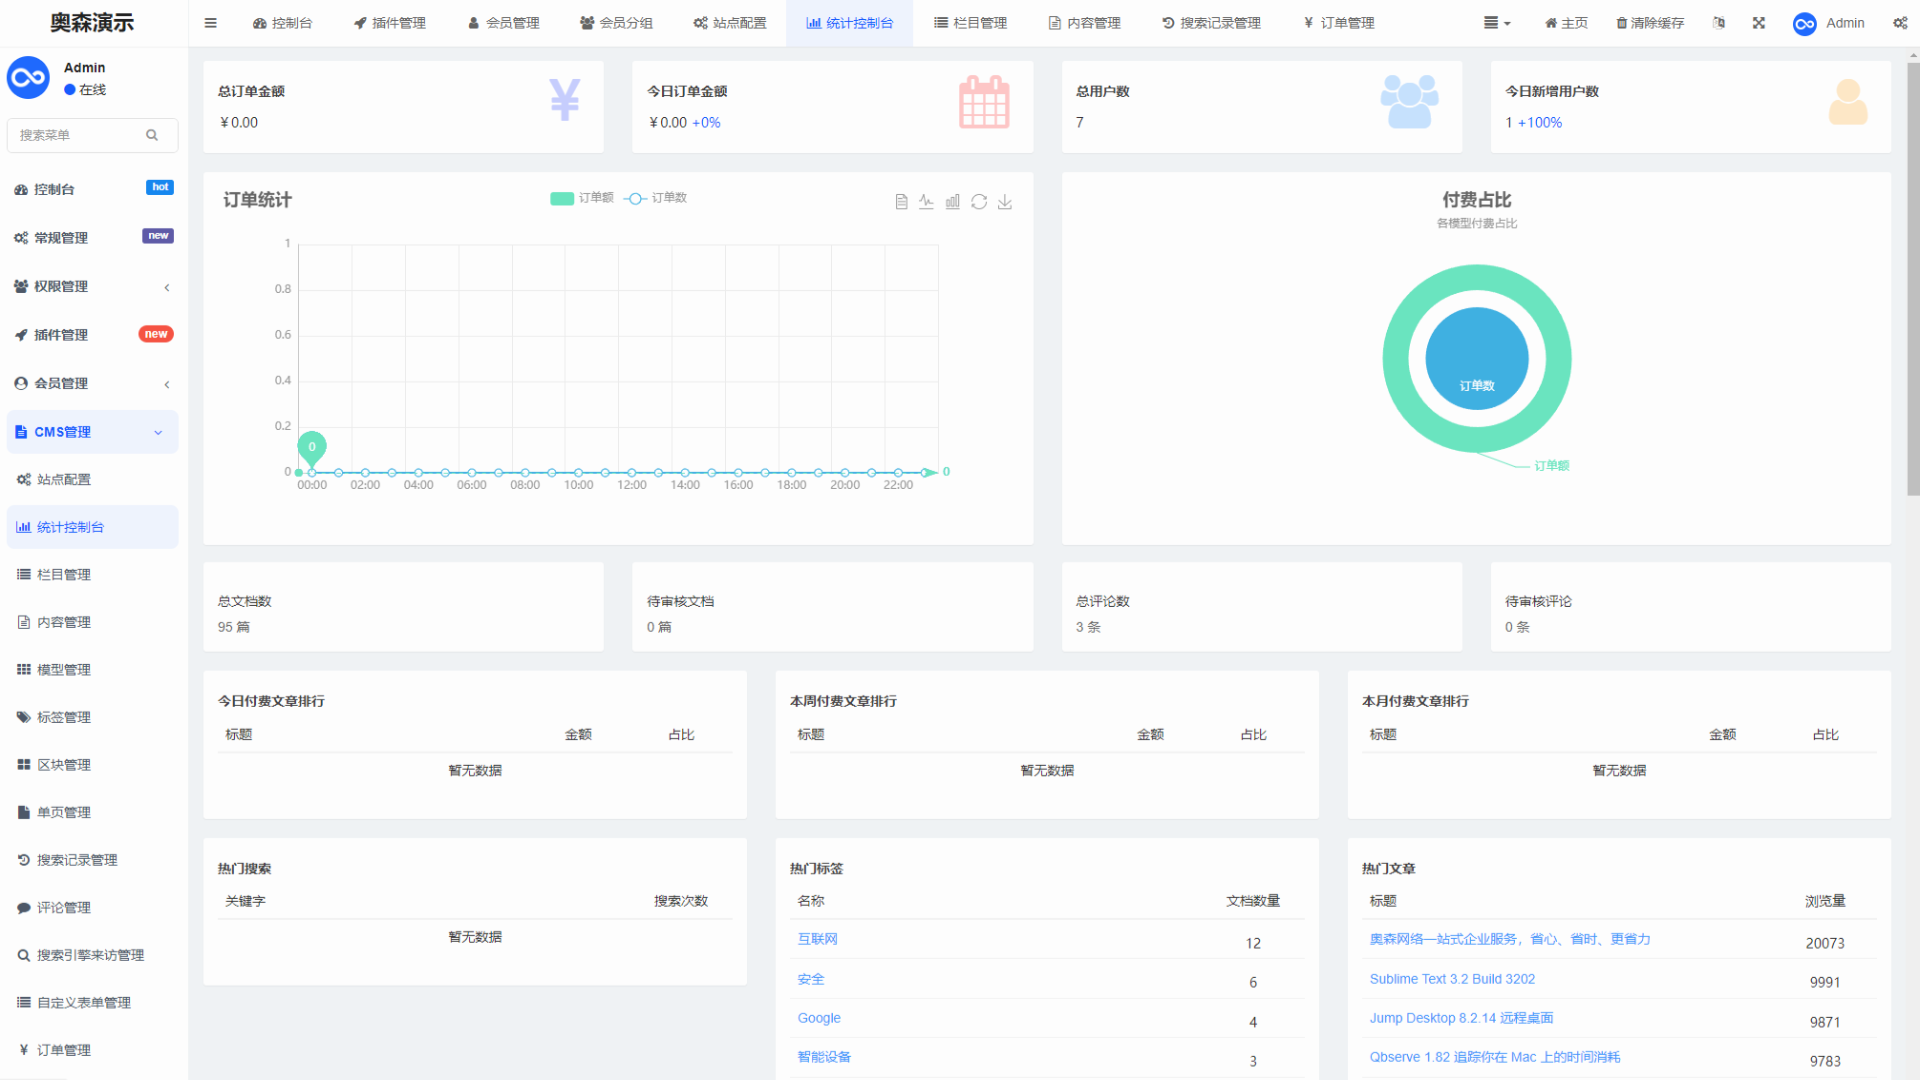Restore the order chart with the refresh icon
The image size is (1920, 1080).
coord(979,202)
